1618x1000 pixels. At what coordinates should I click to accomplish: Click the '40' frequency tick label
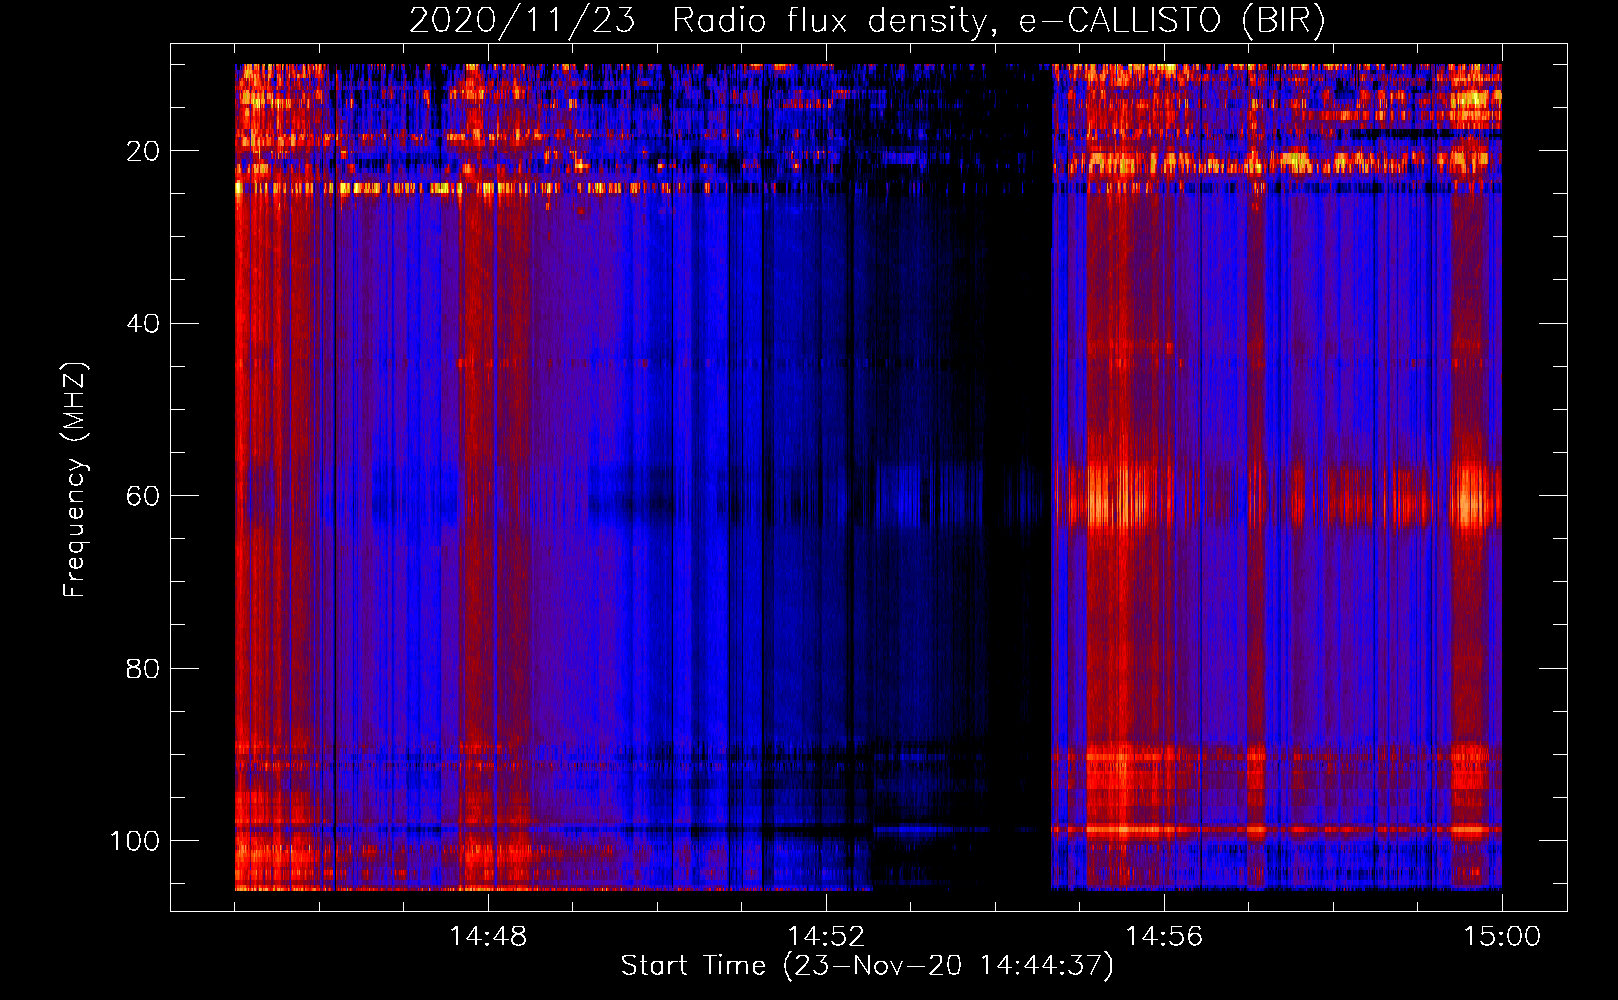click(143, 324)
